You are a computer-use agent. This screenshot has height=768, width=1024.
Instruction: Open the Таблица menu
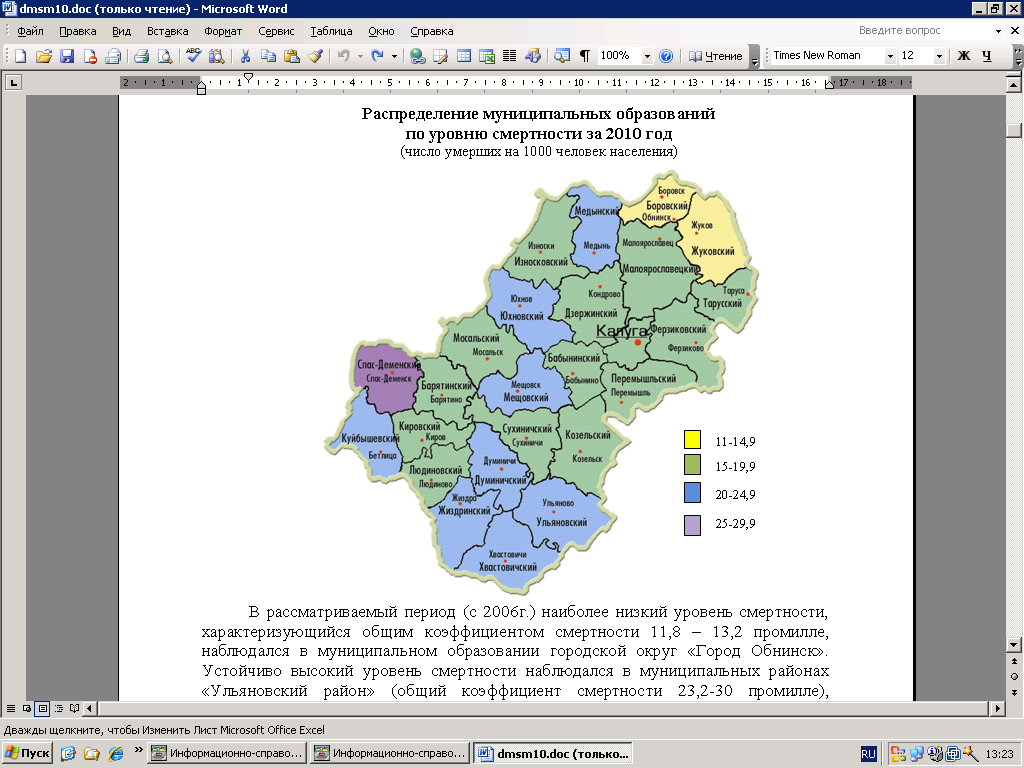(331, 31)
